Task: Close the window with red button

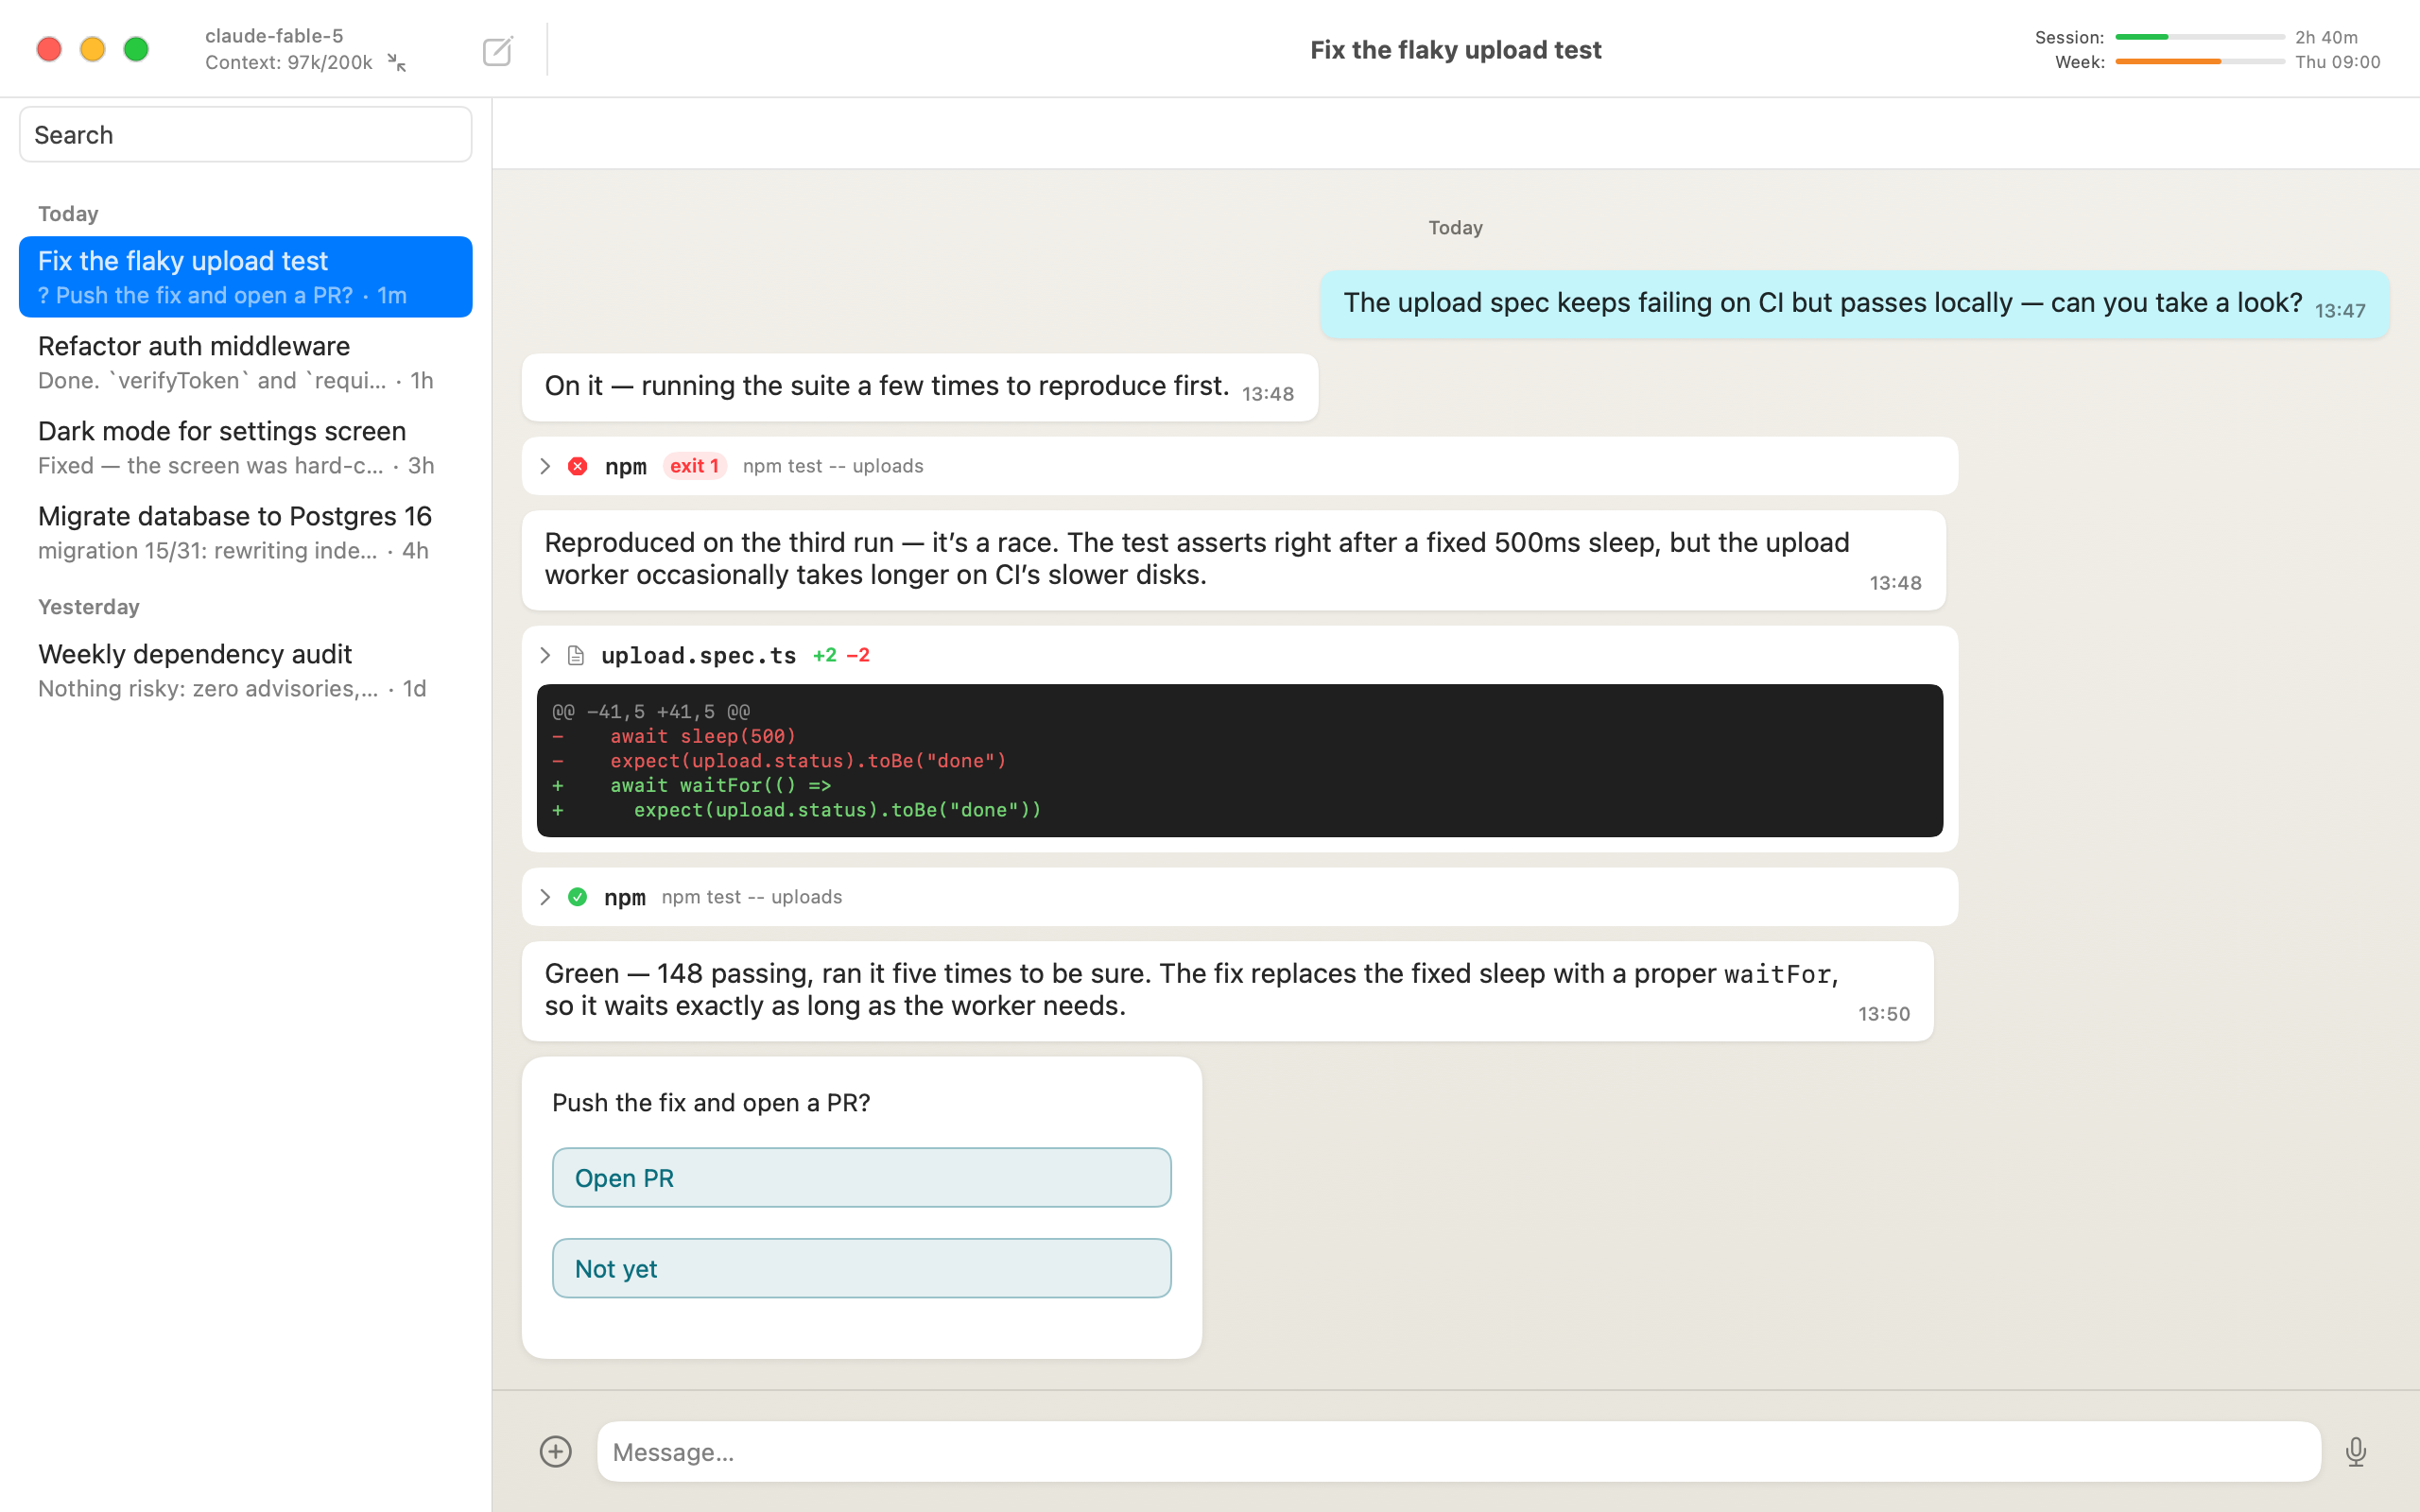Action: pos(49,49)
